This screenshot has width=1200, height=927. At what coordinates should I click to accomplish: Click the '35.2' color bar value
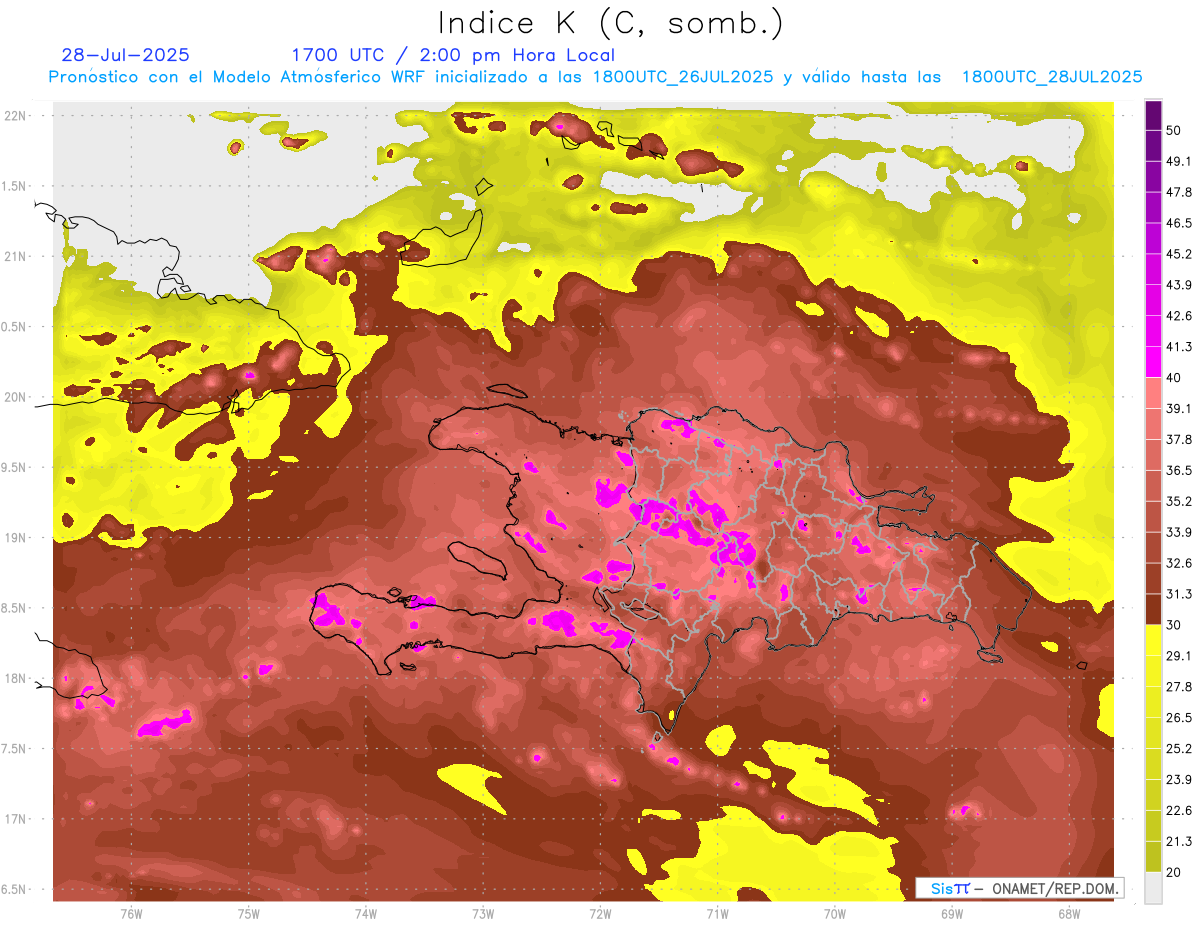[1179, 501]
